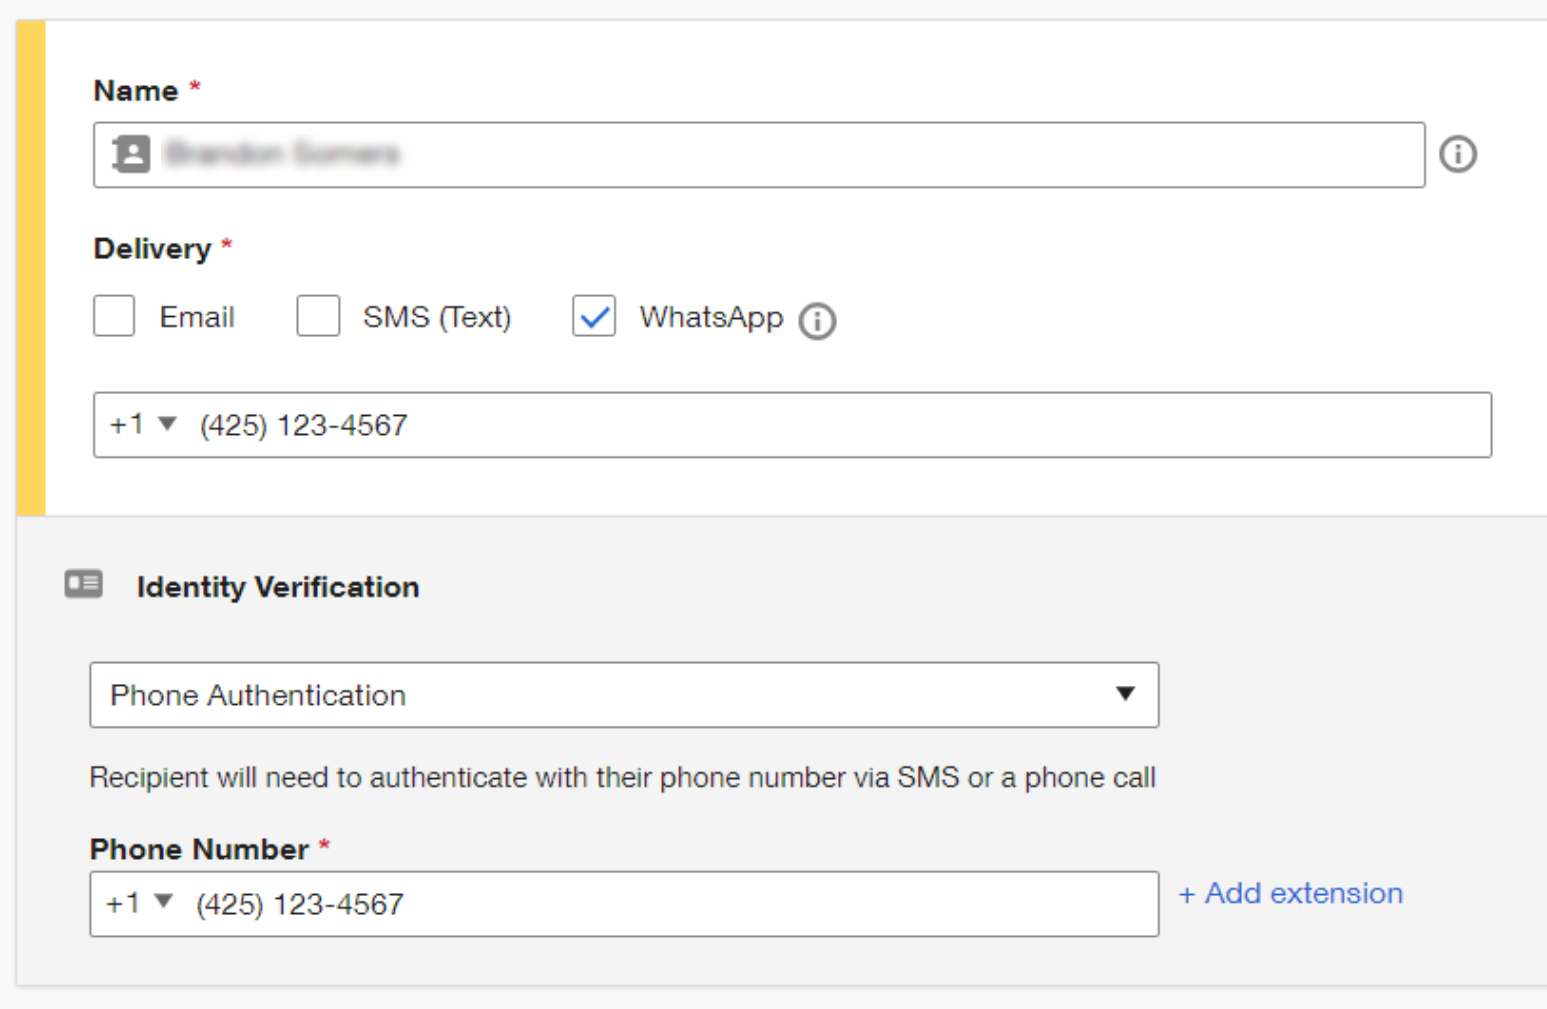Click the address book icon in Name field

[x=131, y=154]
